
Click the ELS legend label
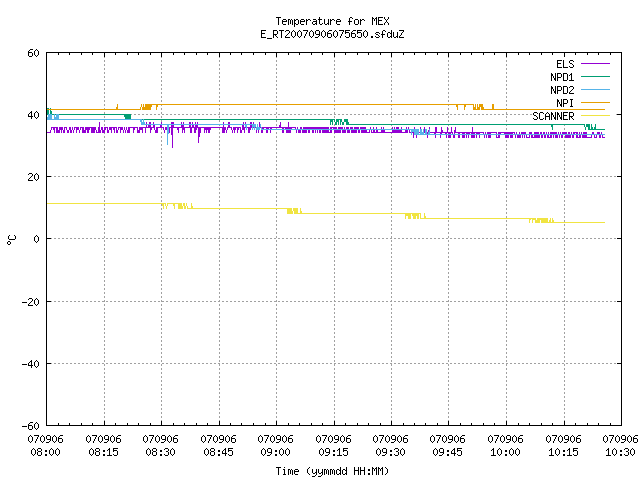point(565,64)
